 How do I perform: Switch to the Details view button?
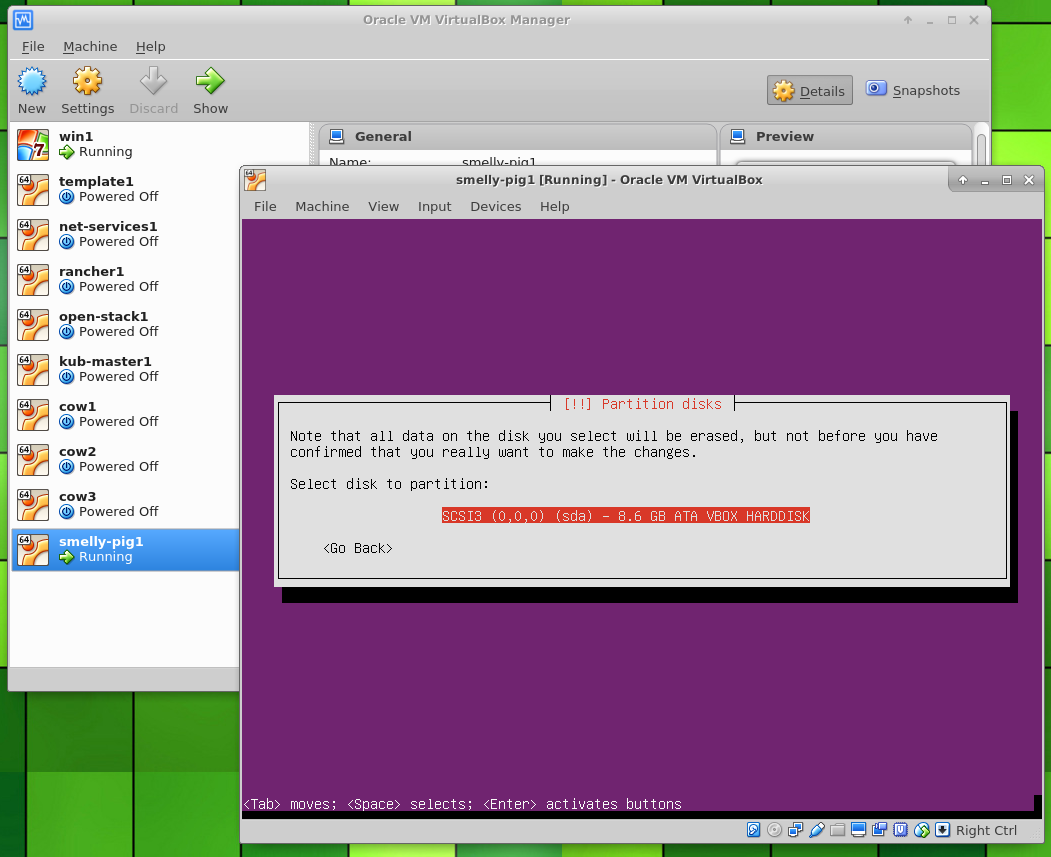tap(810, 90)
